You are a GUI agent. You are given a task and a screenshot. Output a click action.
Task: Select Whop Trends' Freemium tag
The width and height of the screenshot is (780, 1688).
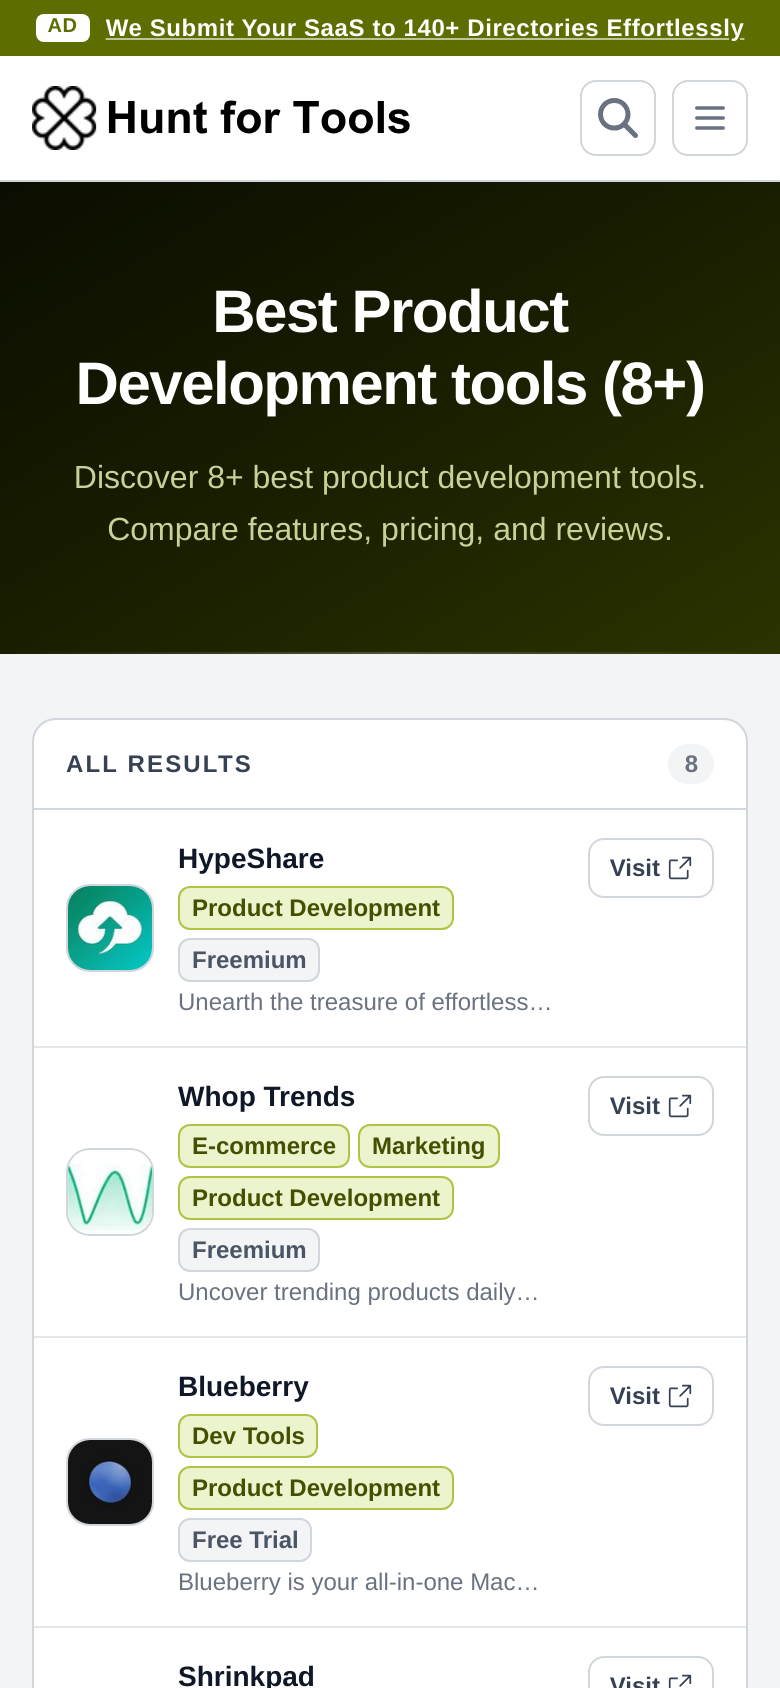[249, 1250]
